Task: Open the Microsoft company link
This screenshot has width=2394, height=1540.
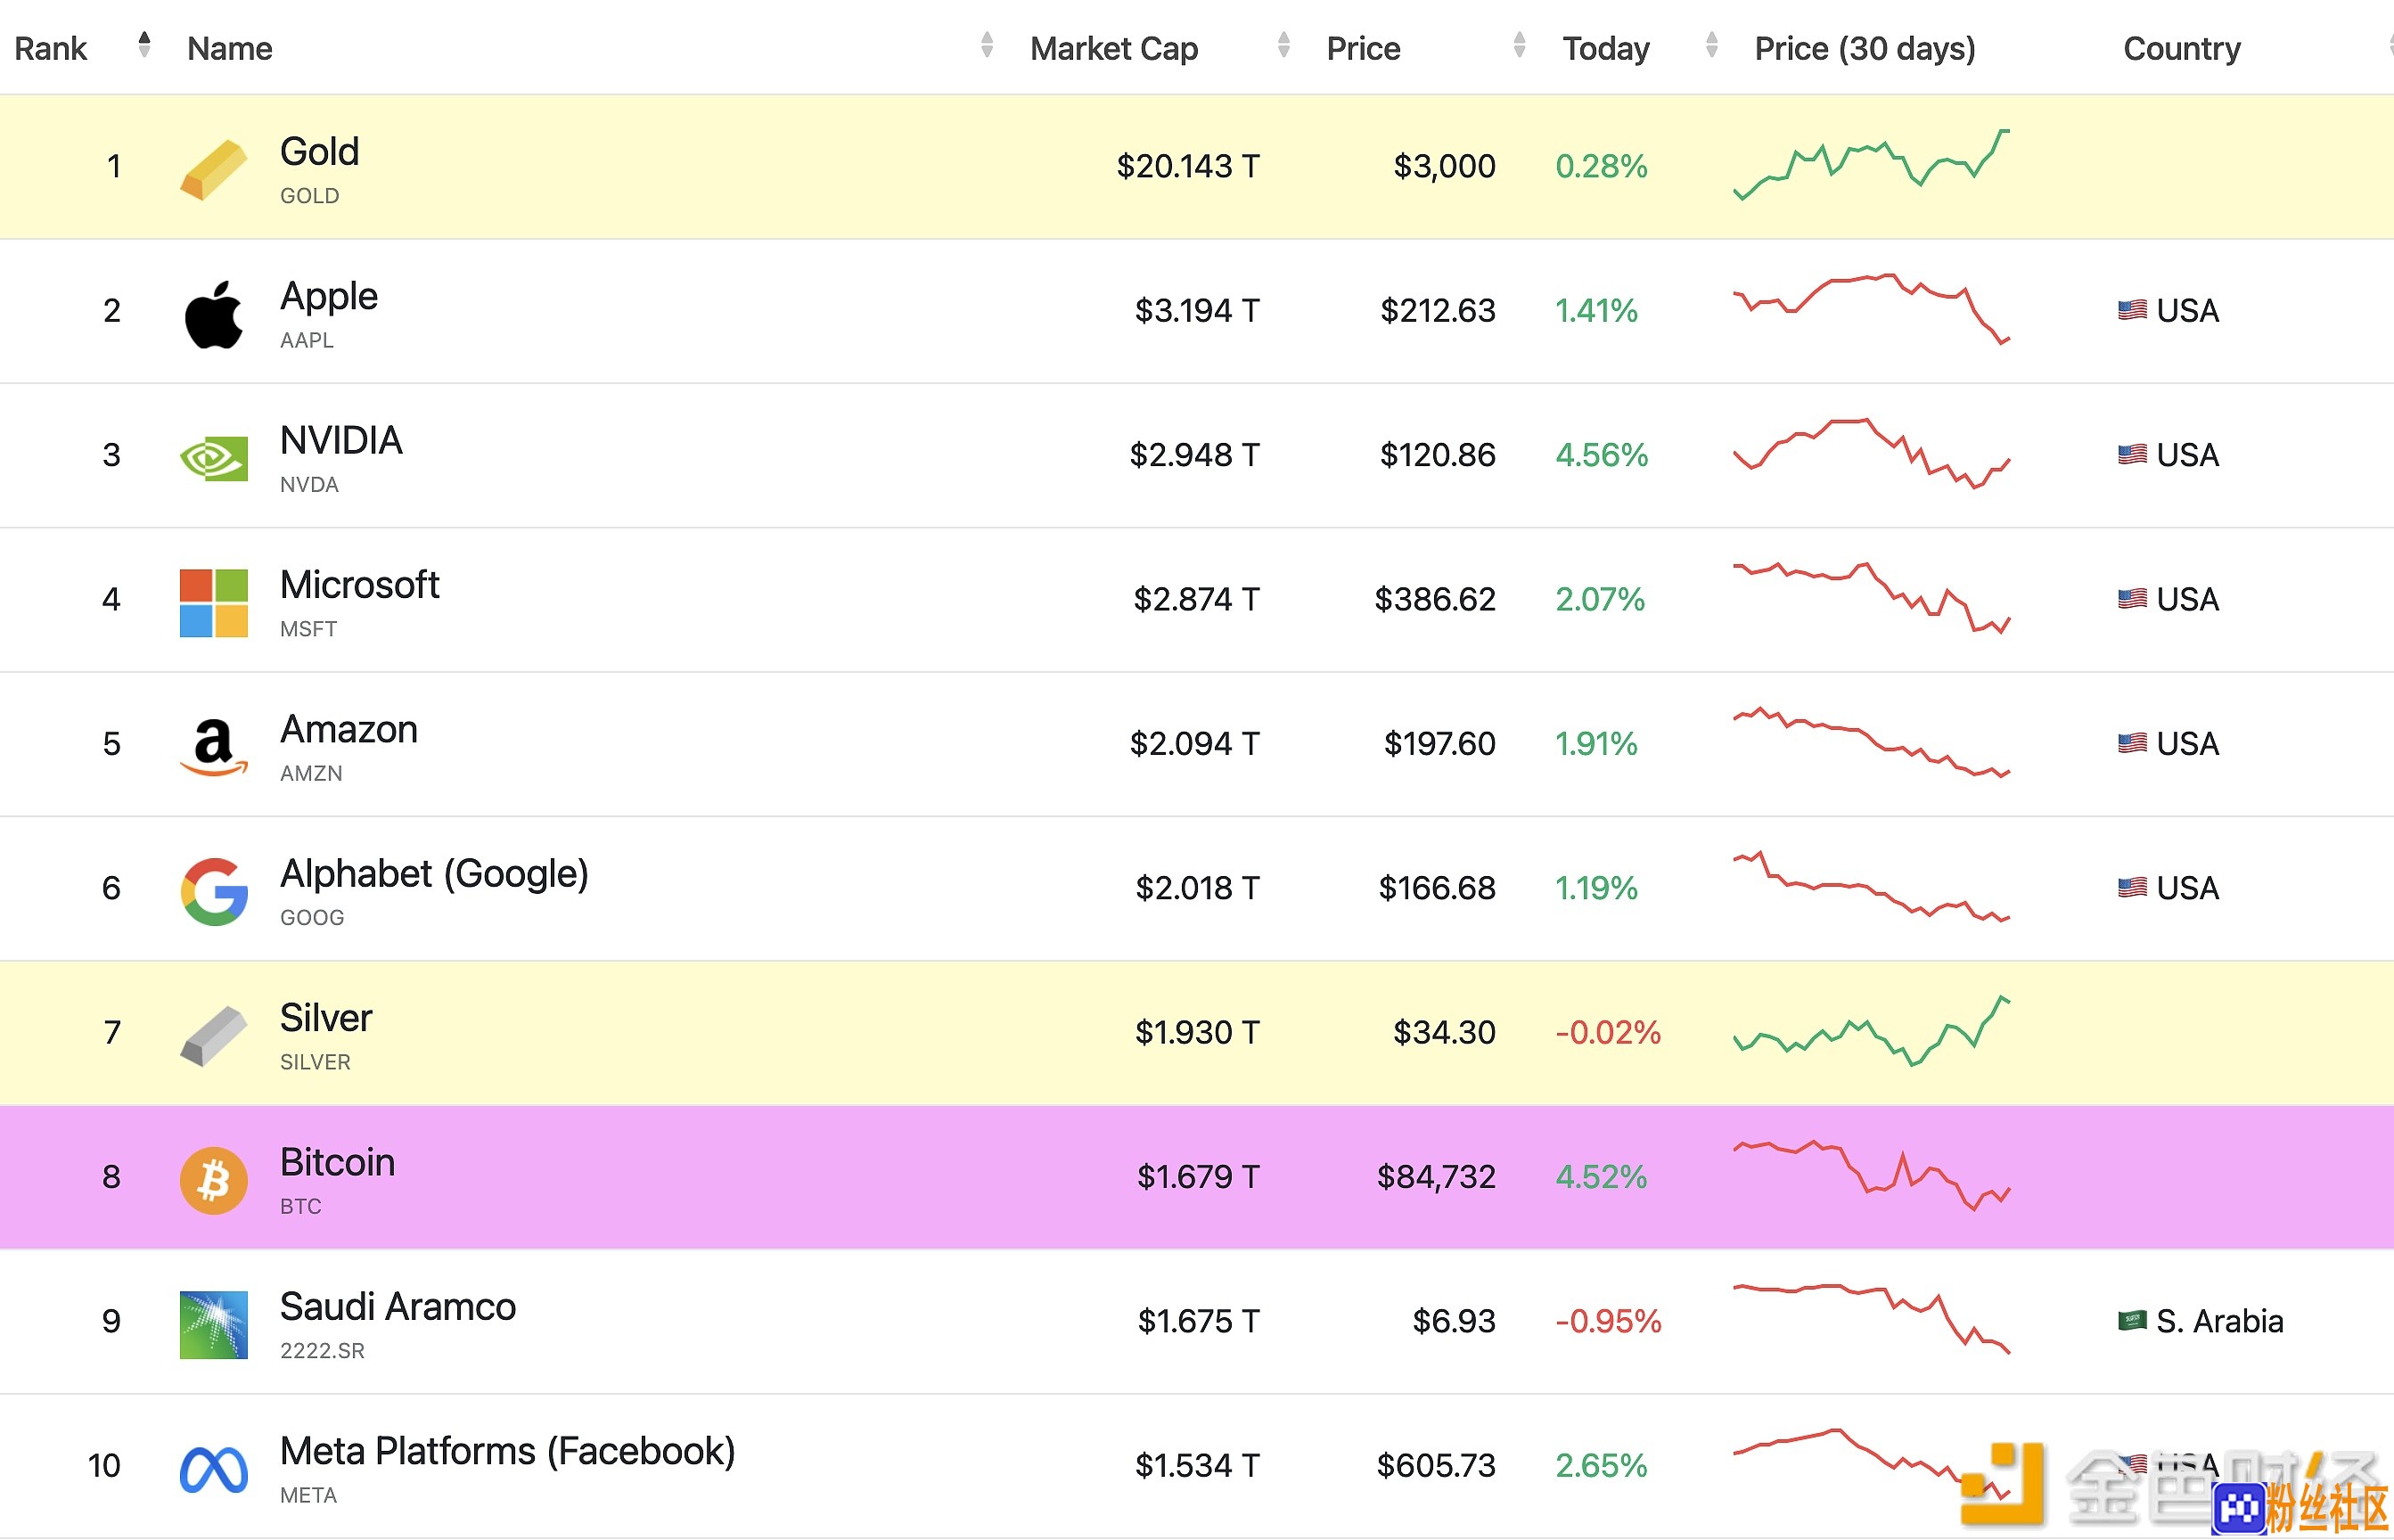Action: [359, 585]
